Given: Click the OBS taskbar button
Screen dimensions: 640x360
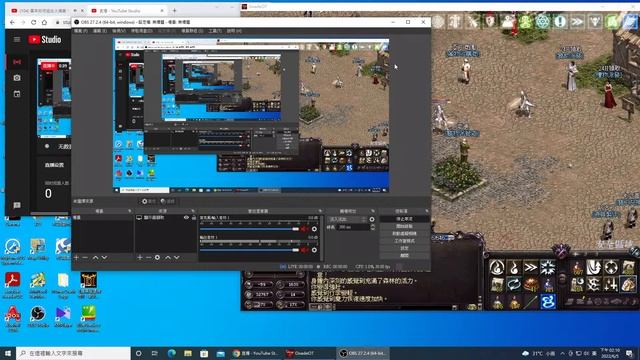Looking at the screenshot, I should click(x=363, y=353).
